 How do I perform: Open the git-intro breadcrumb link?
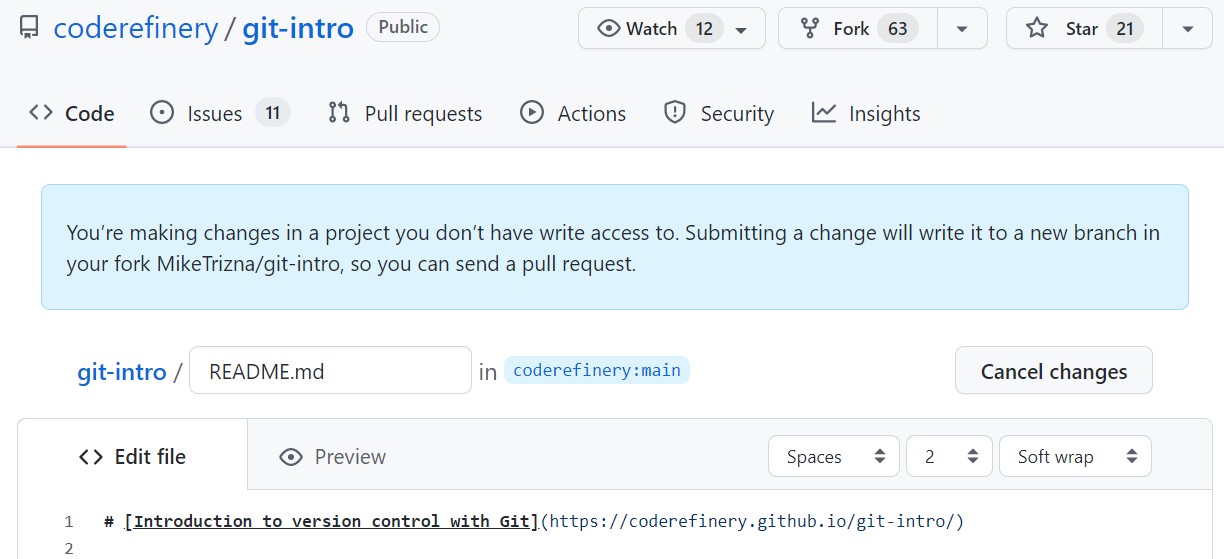(x=122, y=372)
